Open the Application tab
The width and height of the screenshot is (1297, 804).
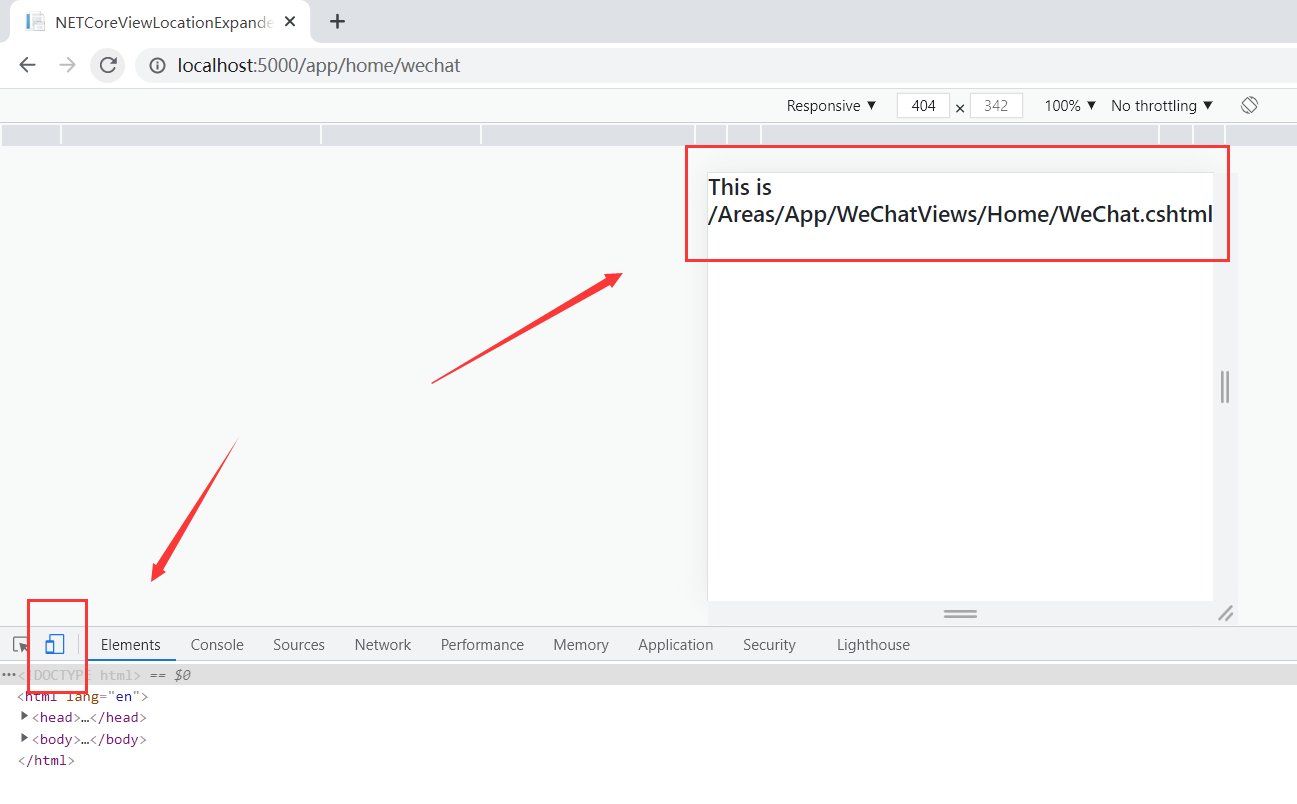tap(676, 645)
